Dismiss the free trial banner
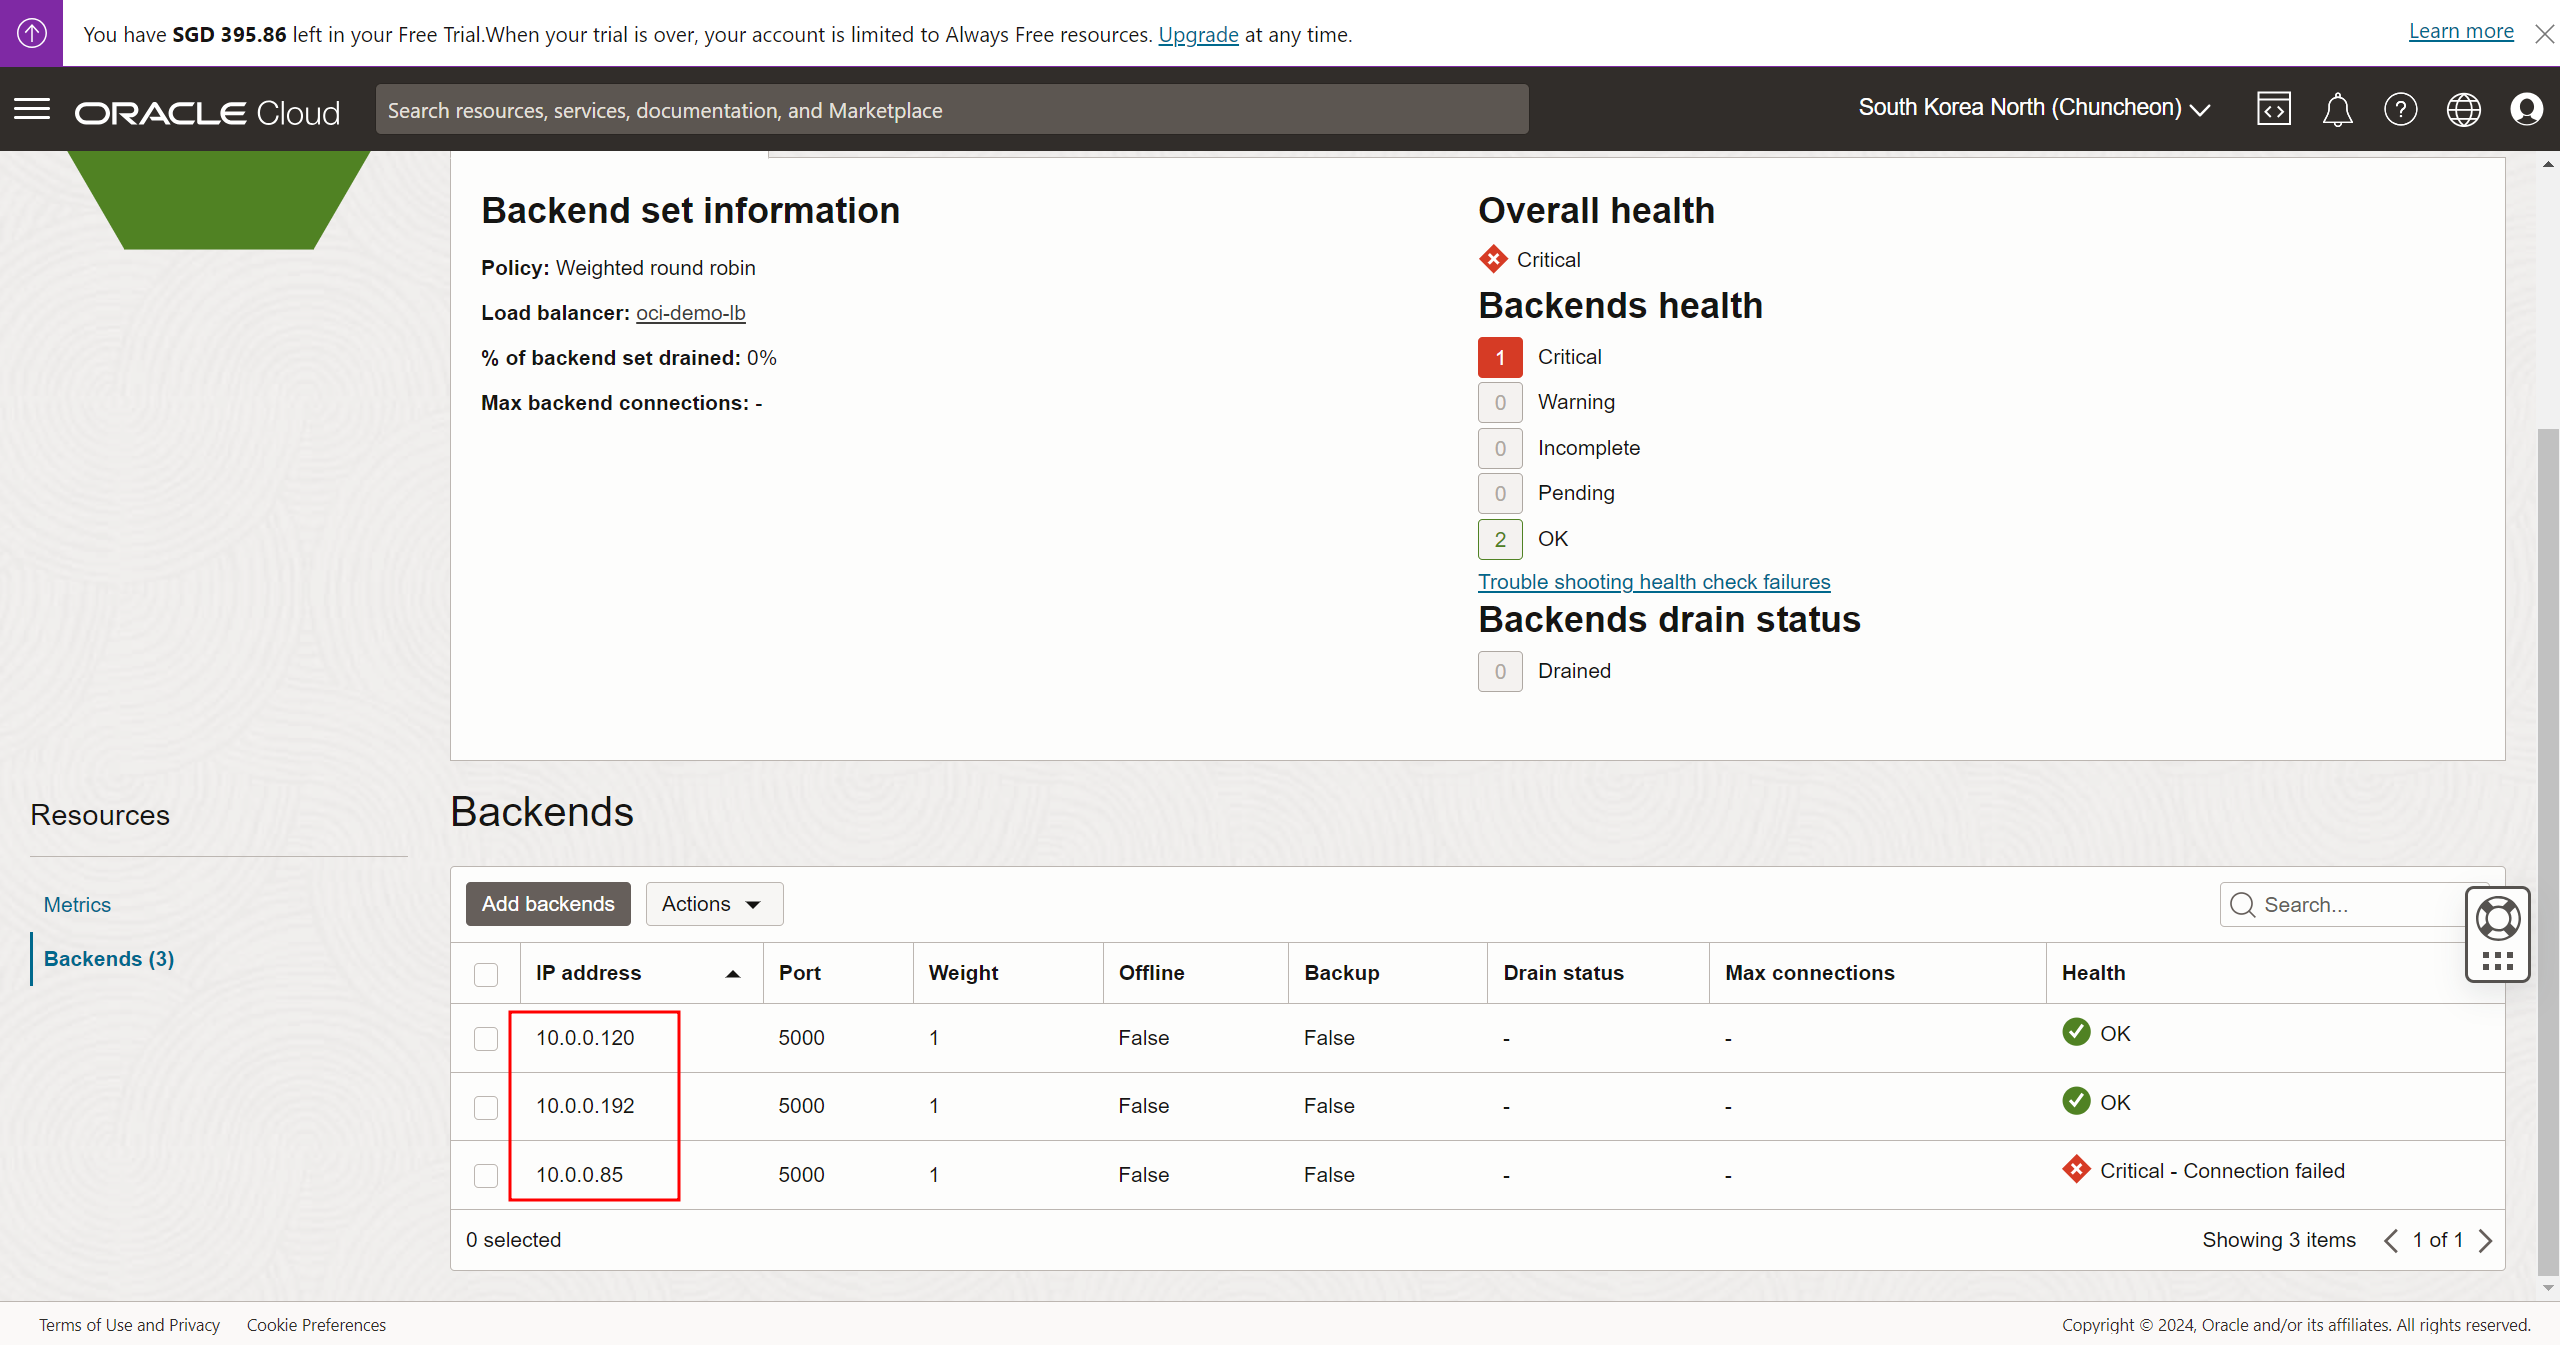2560x1345 pixels. (x=2544, y=34)
